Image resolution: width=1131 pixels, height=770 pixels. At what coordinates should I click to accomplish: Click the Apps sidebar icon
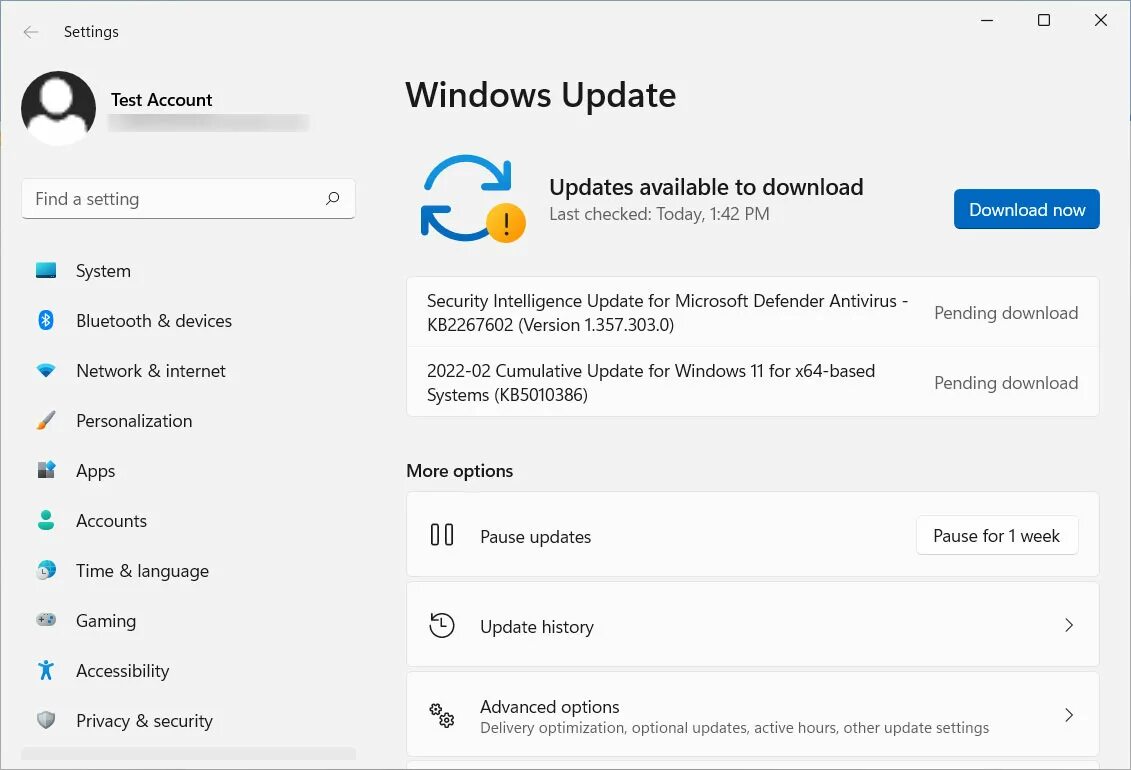(46, 470)
